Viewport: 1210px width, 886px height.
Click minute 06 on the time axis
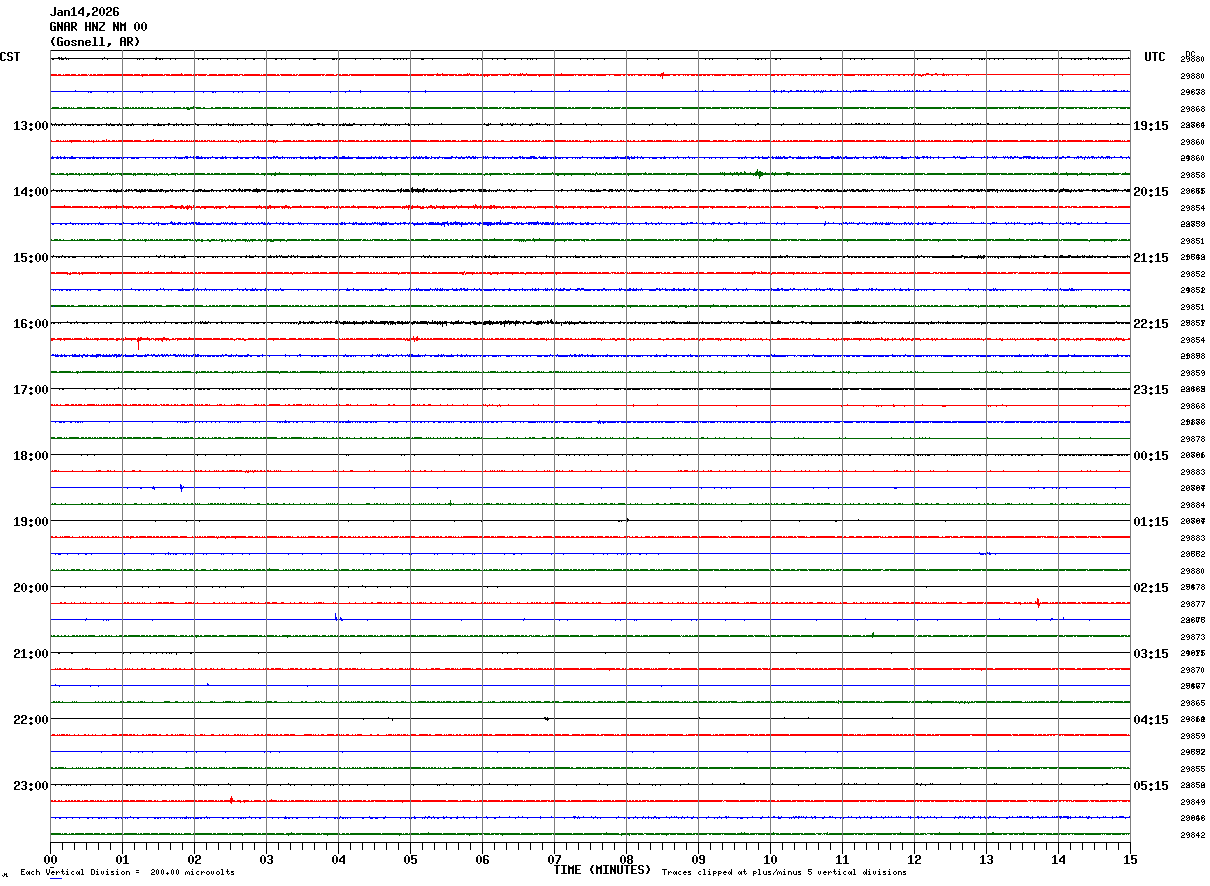click(482, 859)
